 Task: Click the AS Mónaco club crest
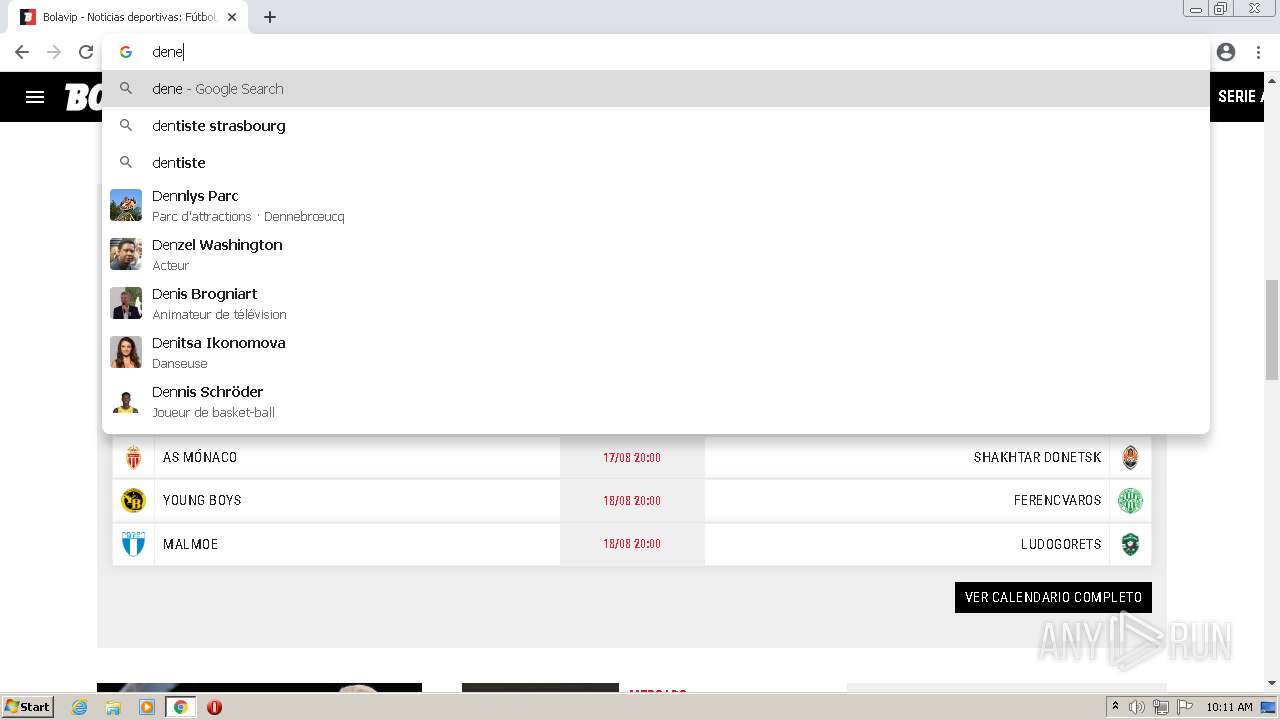[x=133, y=458]
